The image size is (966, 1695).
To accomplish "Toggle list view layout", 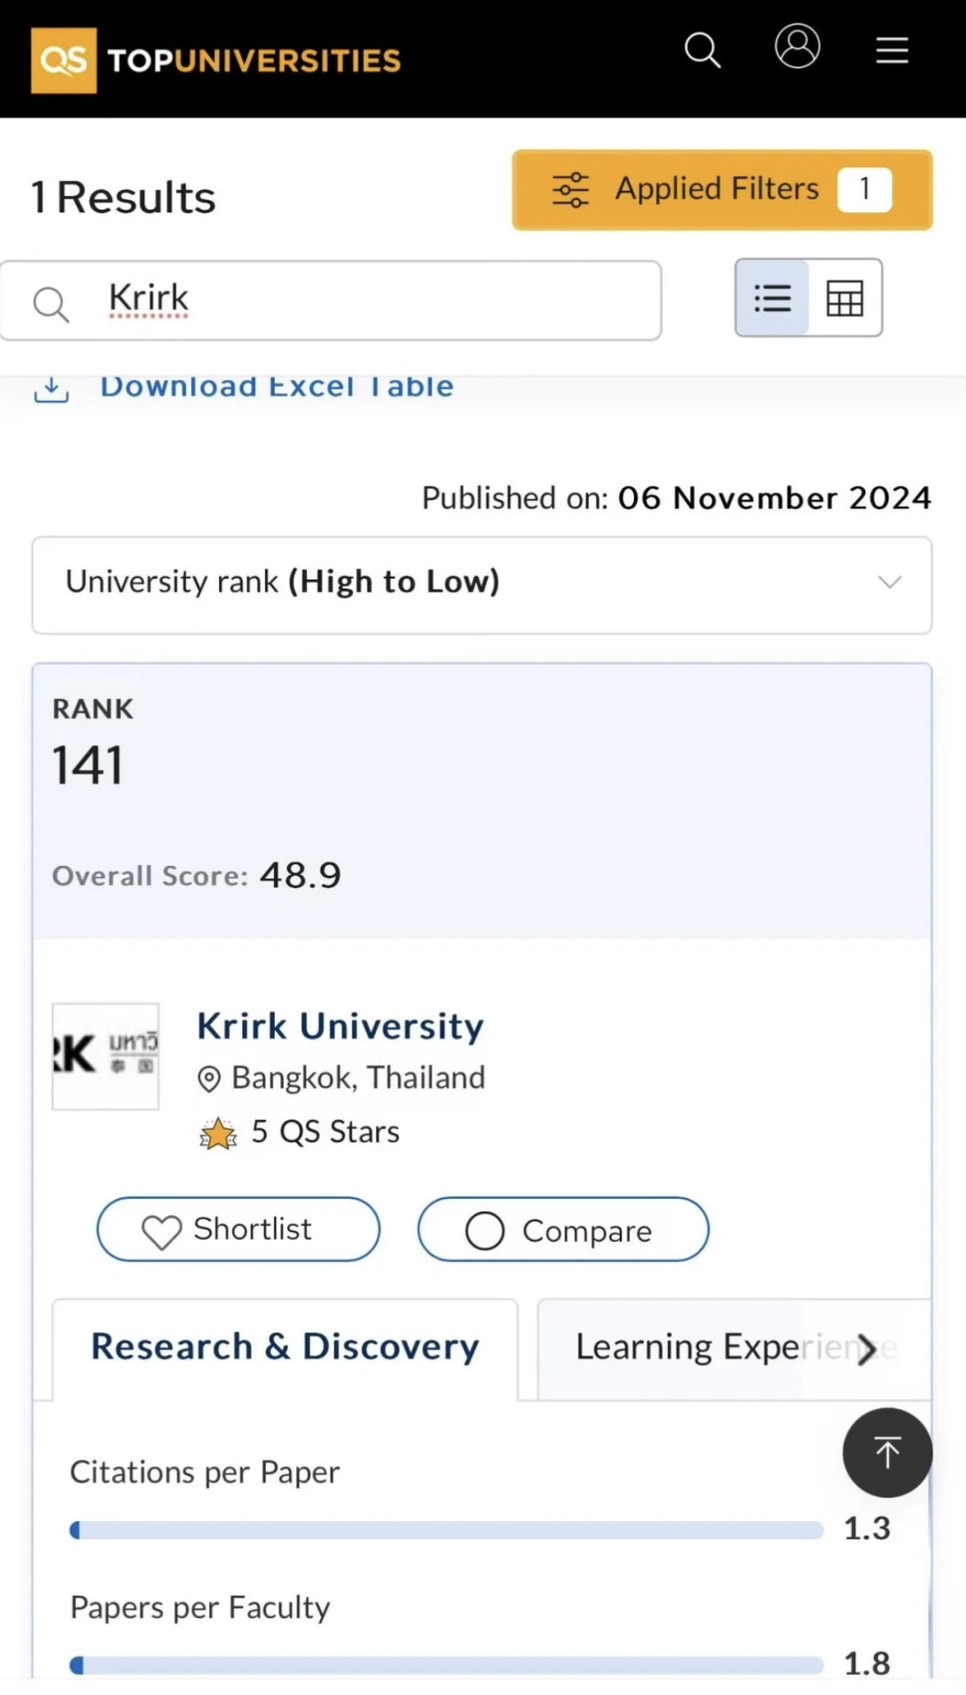I will pos(772,297).
